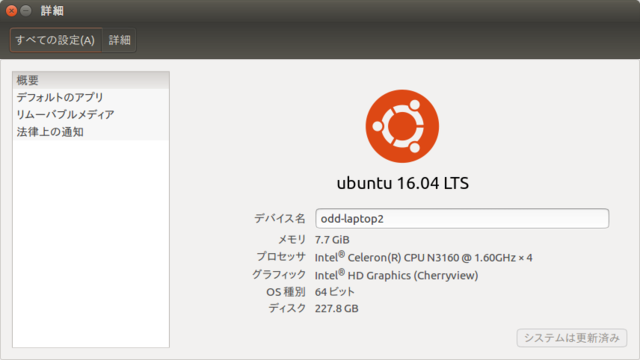Viewport: 640px width, 360px height.
Task: Minimize the 詳細 window
Action: (26, 11)
